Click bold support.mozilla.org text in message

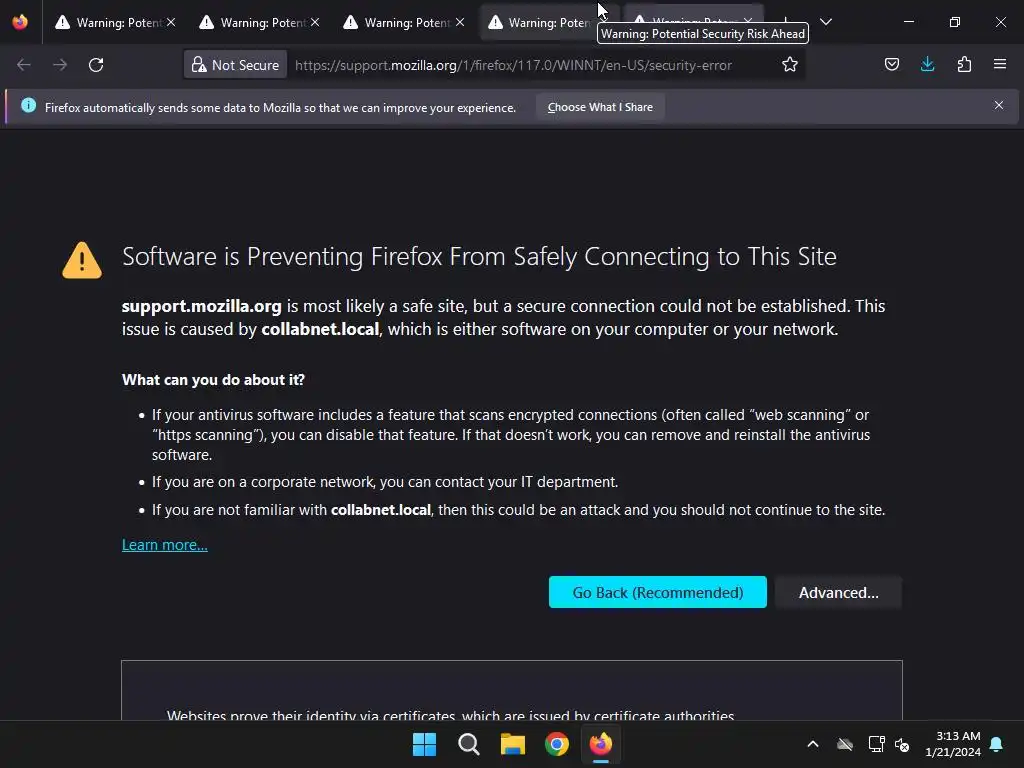coord(201,306)
